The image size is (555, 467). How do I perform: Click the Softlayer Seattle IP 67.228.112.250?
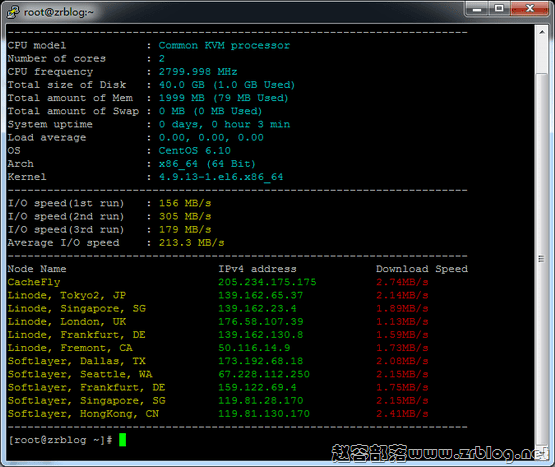pyautogui.click(x=264, y=374)
